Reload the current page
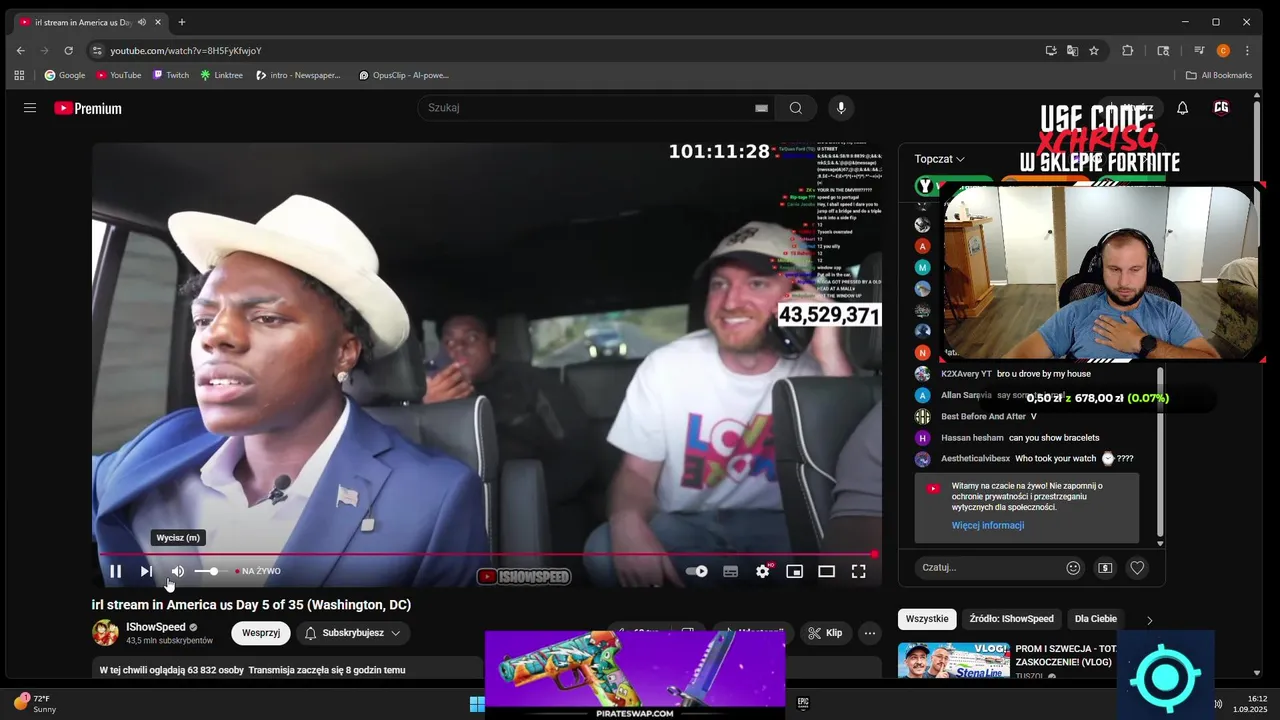 pyautogui.click(x=68, y=50)
